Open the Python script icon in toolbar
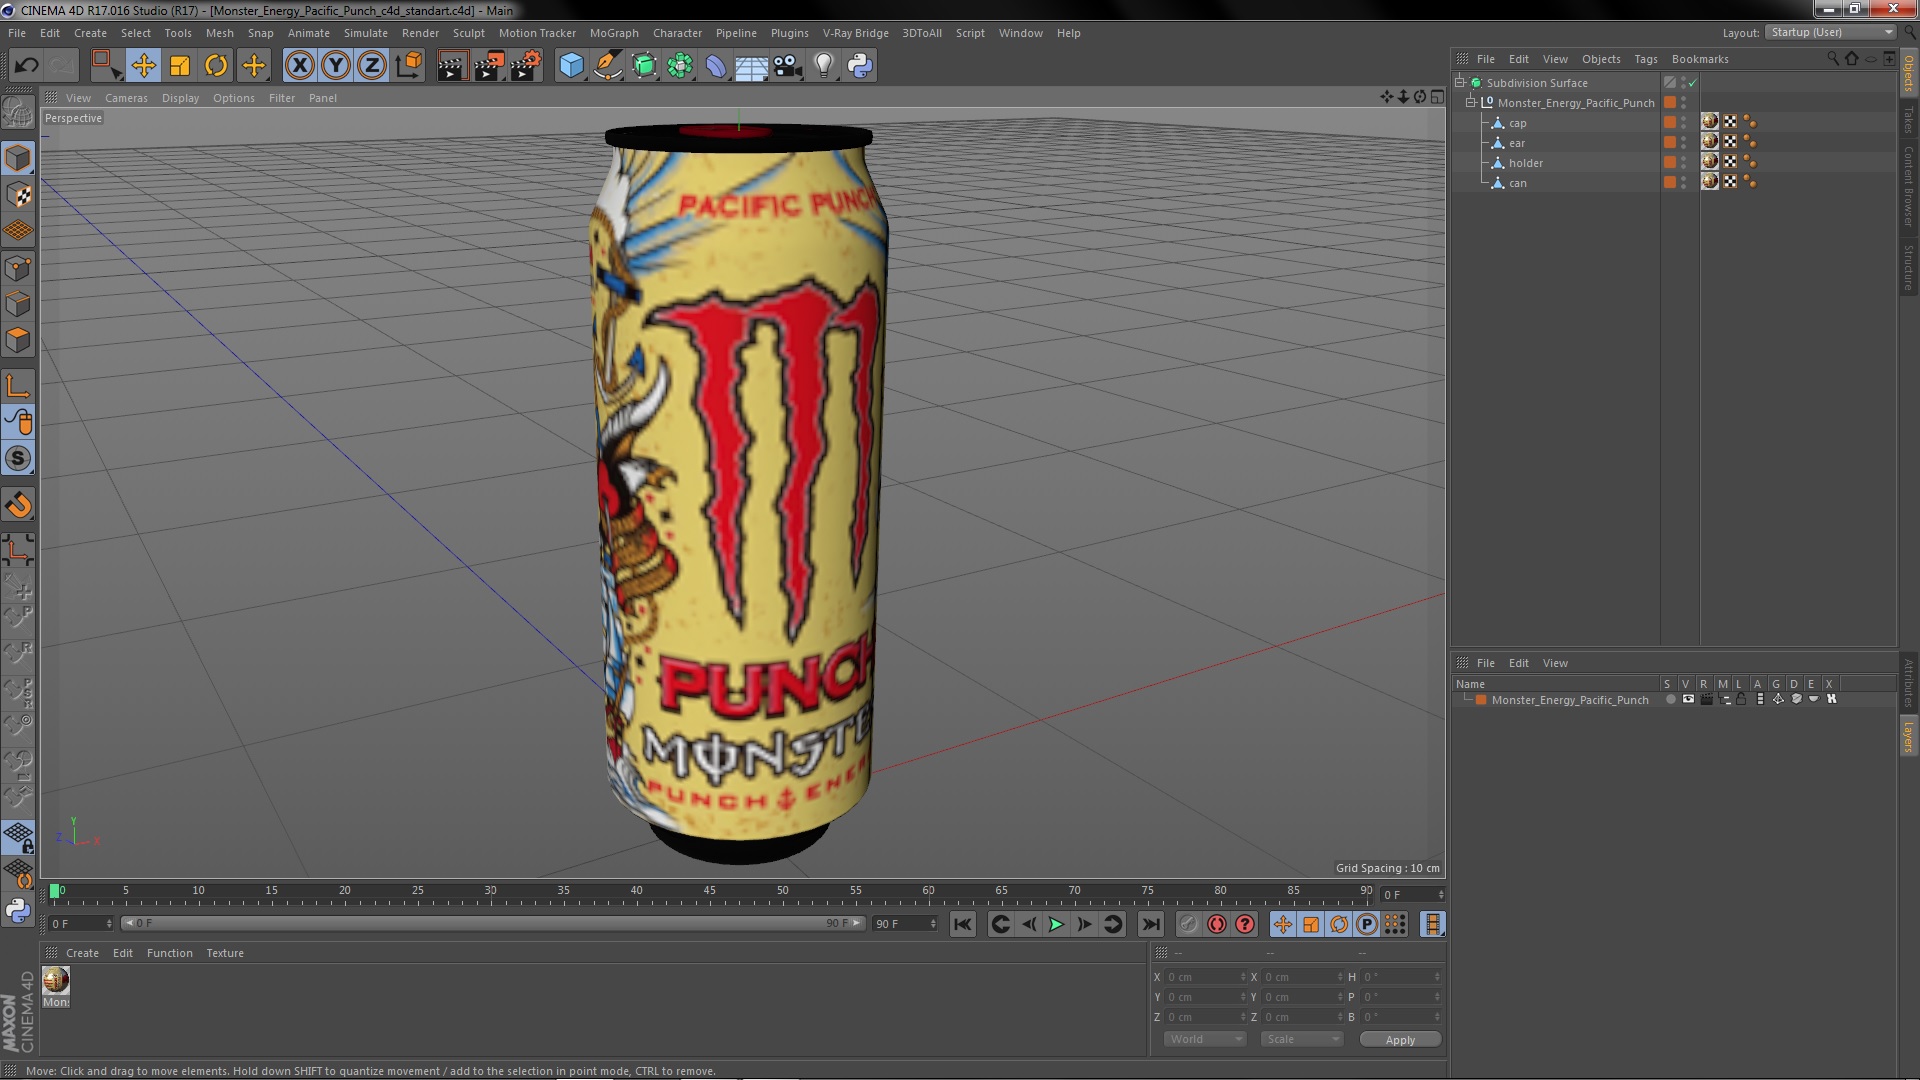The width and height of the screenshot is (1920, 1080). [x=860, y=66]
